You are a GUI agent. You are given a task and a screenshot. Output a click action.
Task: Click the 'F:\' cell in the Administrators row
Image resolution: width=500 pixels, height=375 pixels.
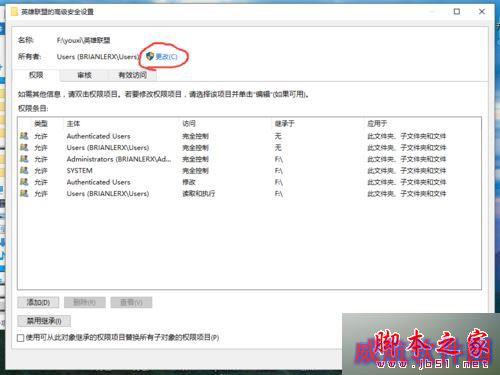[279, 159]
